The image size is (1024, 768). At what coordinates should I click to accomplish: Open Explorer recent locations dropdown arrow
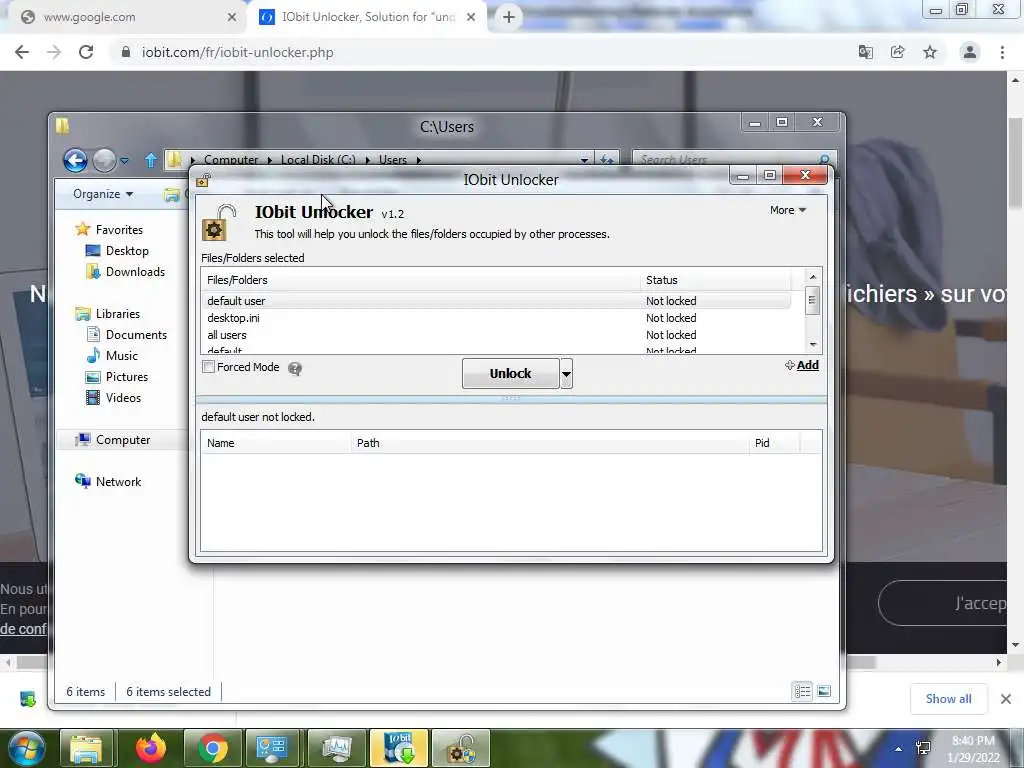[124, 160]
